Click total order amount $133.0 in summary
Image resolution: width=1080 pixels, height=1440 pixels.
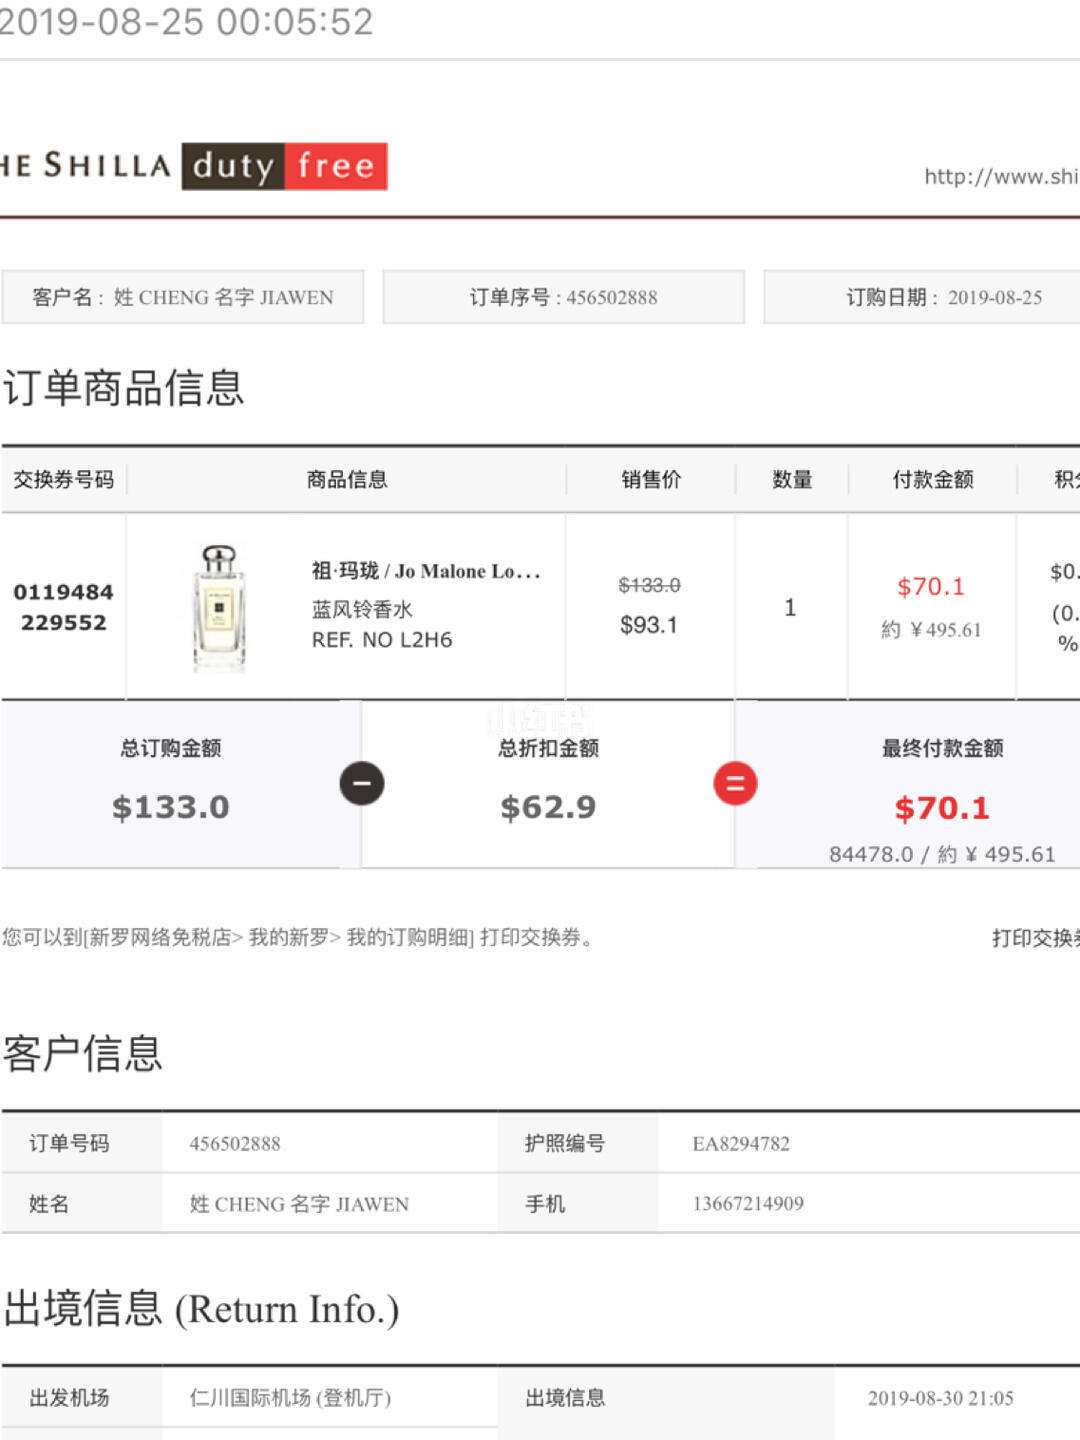point(171,807)
